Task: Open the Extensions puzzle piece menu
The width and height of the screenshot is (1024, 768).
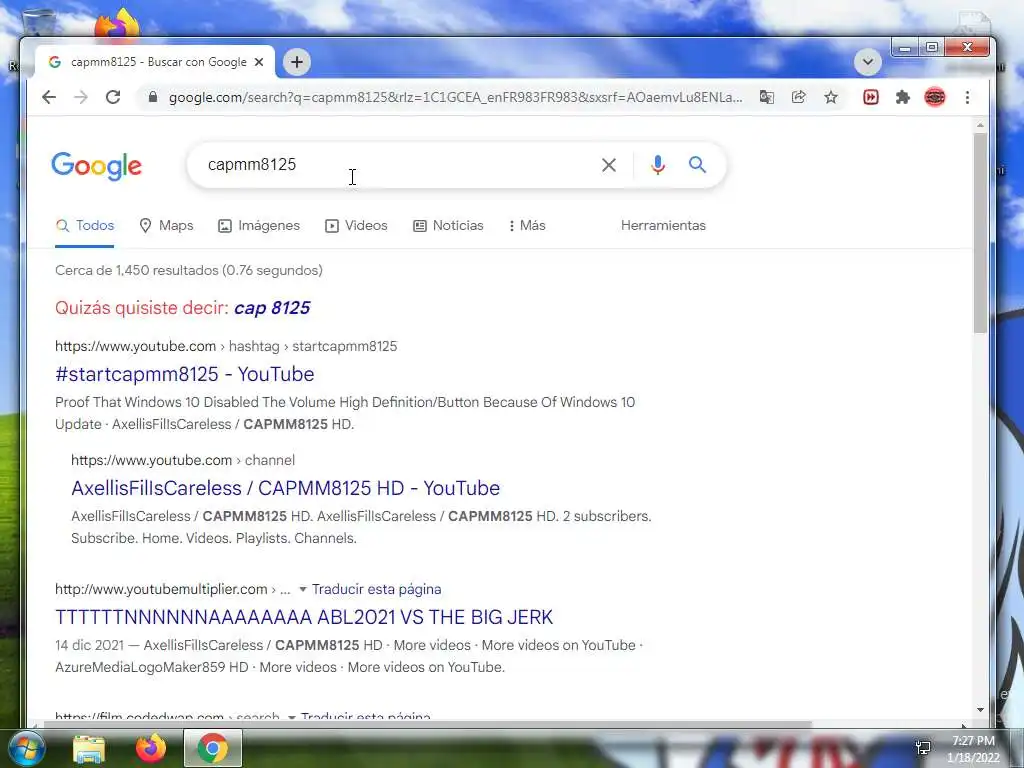Action: click(x=903, y=97)
